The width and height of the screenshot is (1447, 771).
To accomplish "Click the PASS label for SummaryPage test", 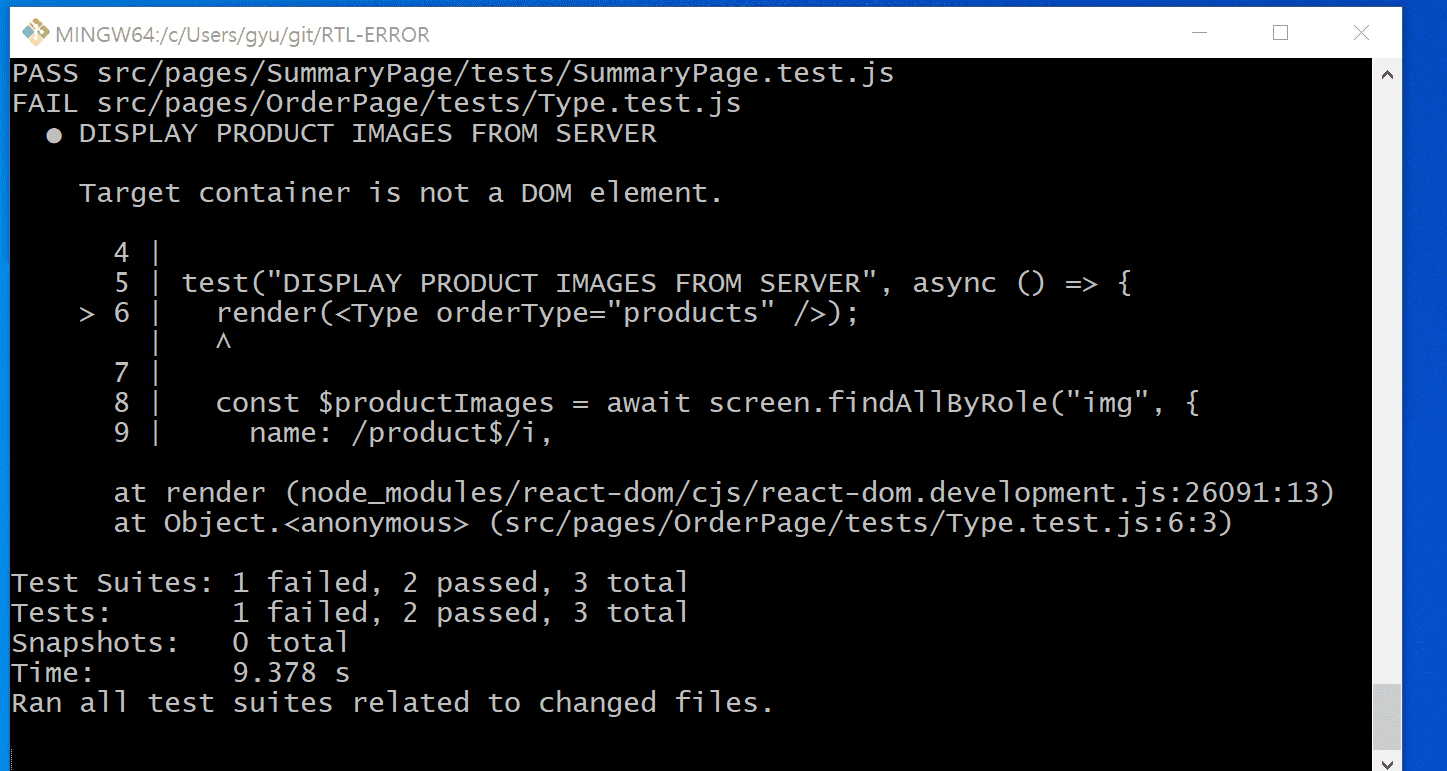I will pyautogui.click(x=46, y=74).
